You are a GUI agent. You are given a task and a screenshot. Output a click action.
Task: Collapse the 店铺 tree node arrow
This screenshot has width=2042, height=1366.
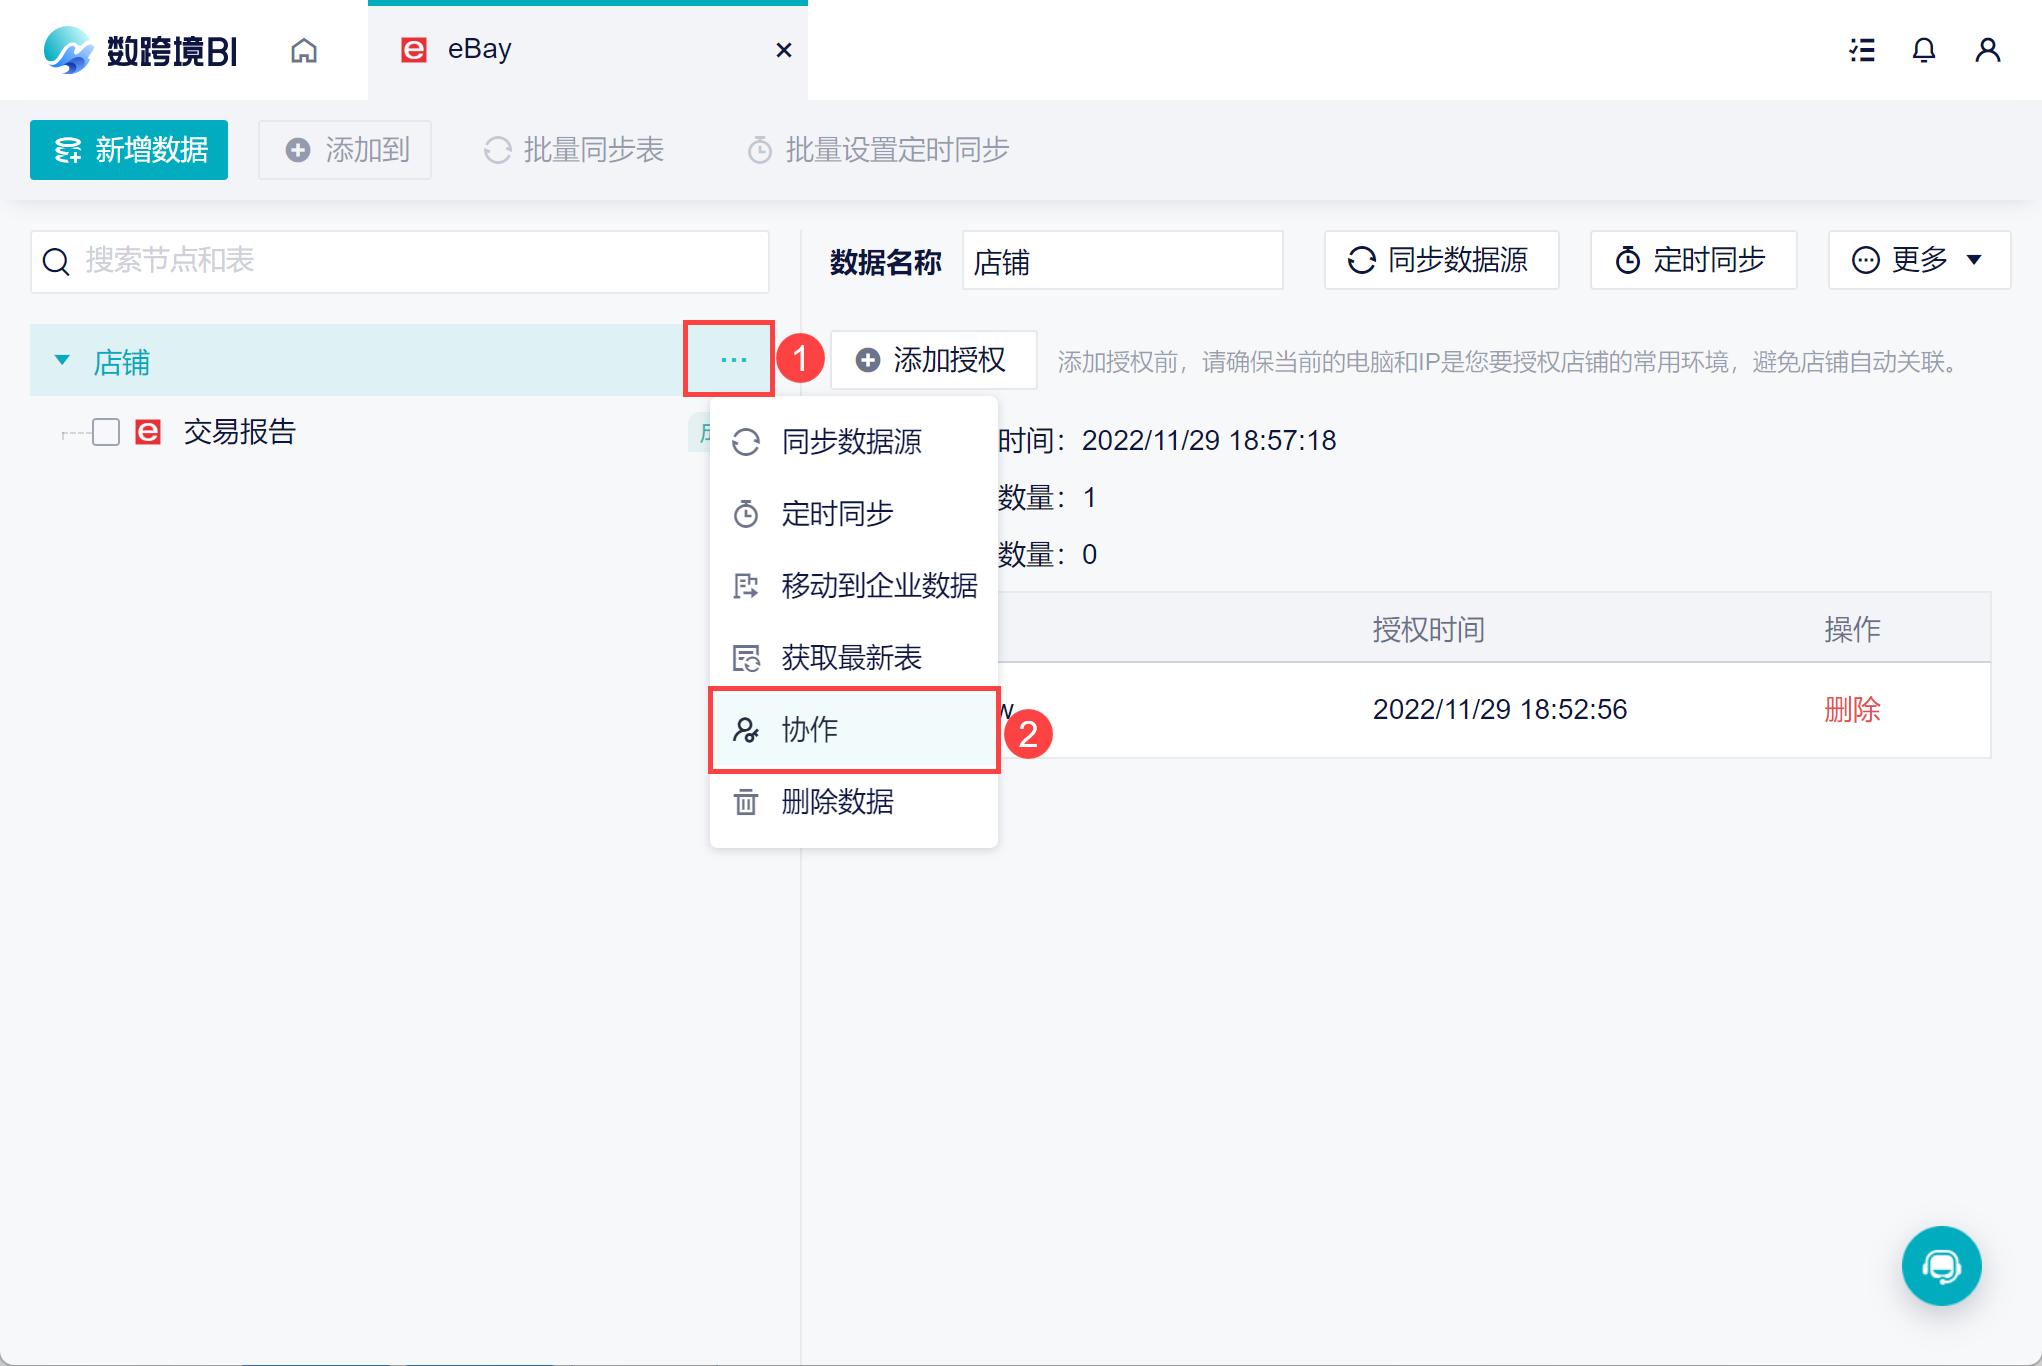62,360
